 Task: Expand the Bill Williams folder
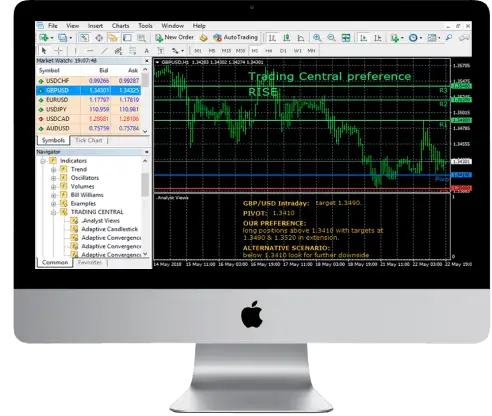[53, 195]
